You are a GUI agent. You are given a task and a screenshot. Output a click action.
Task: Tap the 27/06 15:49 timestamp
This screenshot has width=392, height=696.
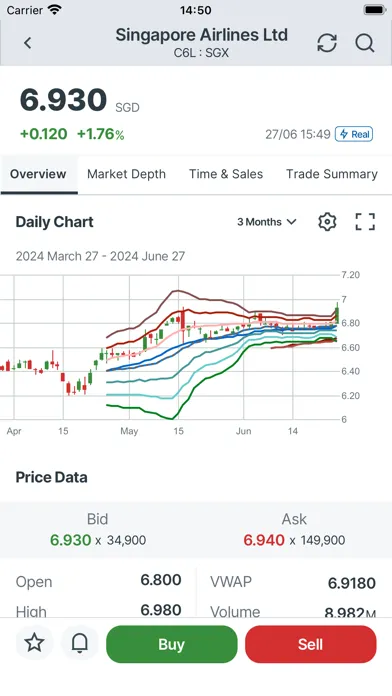tap(298, 134)
